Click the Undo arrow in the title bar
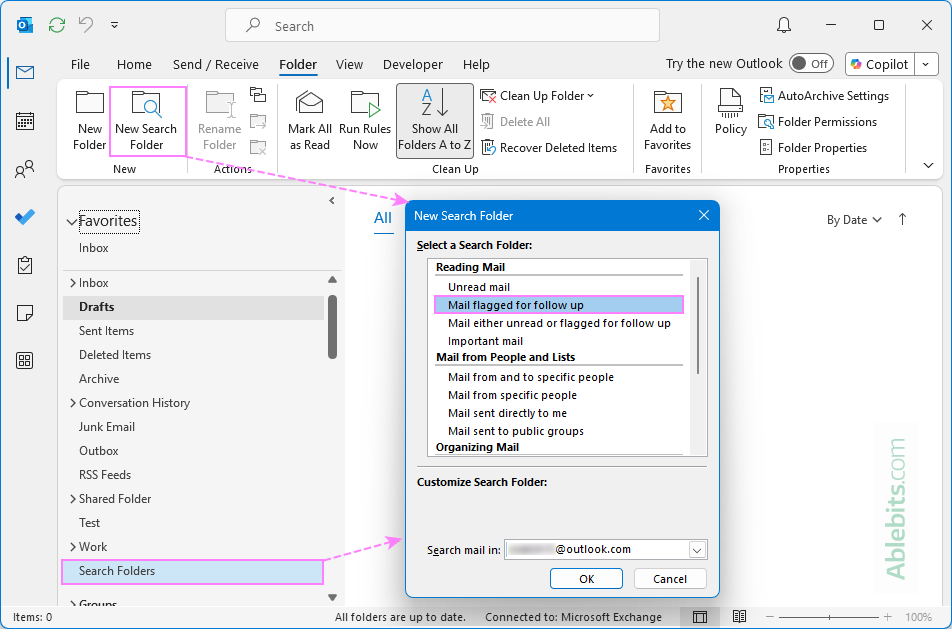Viewport: 952px width, 629px height. tap(86, 25)
